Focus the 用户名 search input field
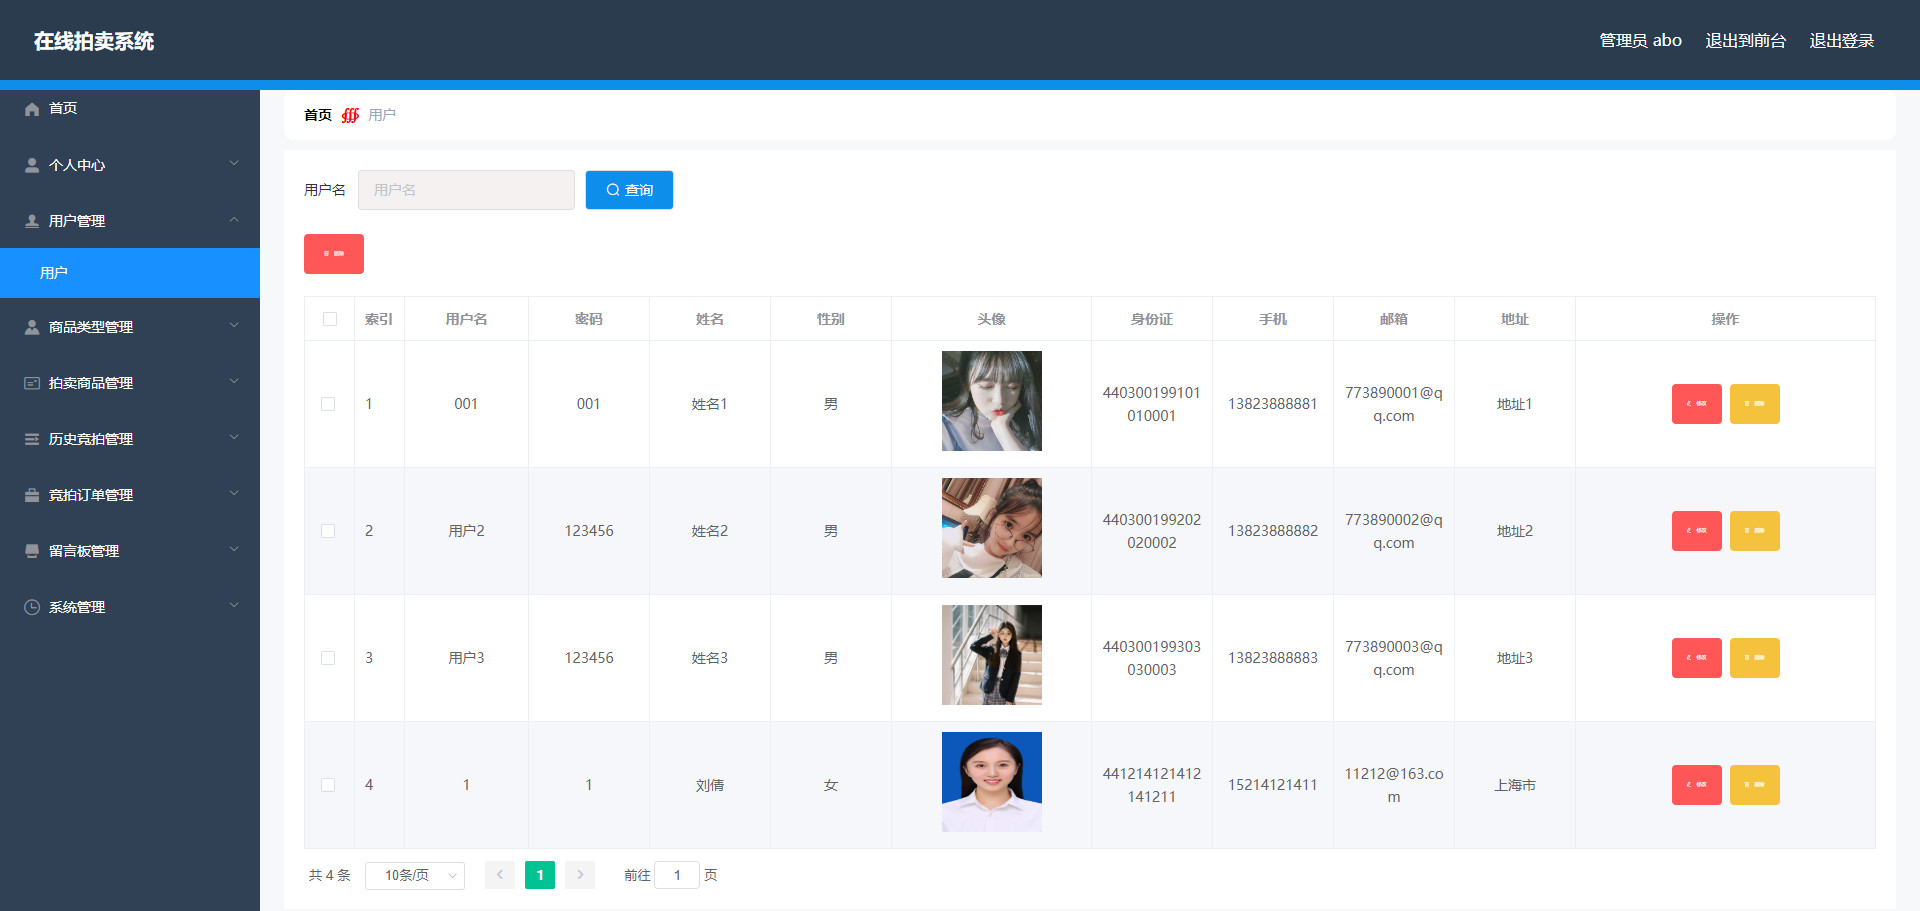 tap(466, 190)
